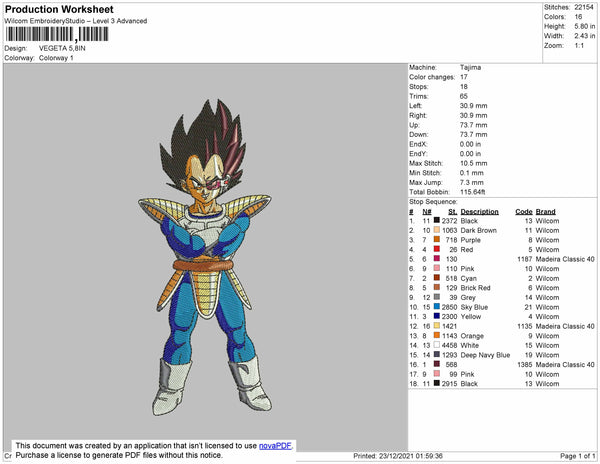
Task: Click the 'Colorway 1' value
Action: tap(56, 58)
